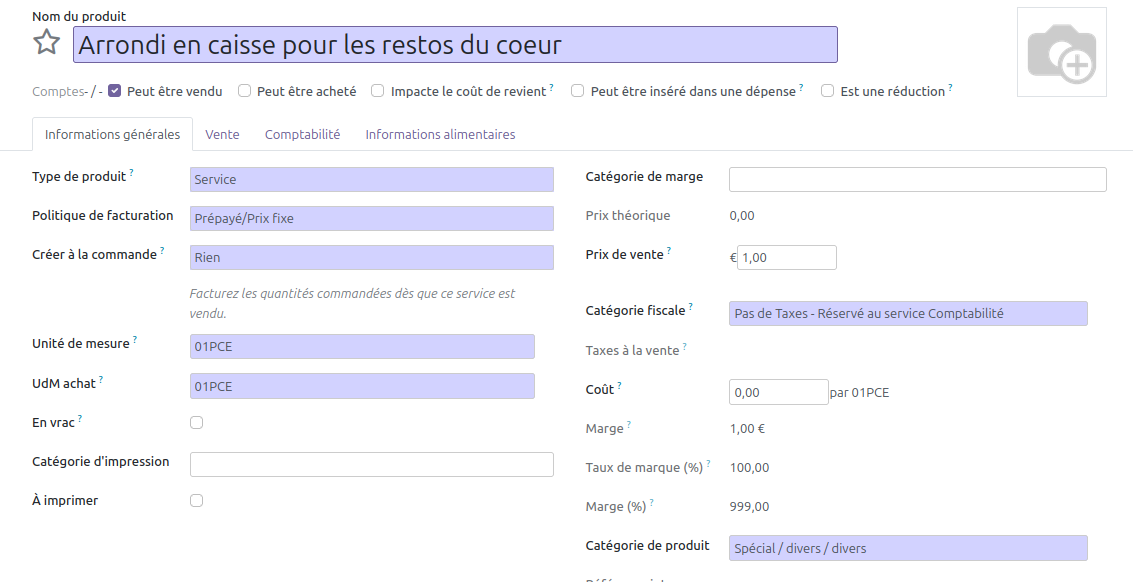Show help tooltip for Coût
Image resolution: width=1133 pixels, height=582 pixels.
619,386
